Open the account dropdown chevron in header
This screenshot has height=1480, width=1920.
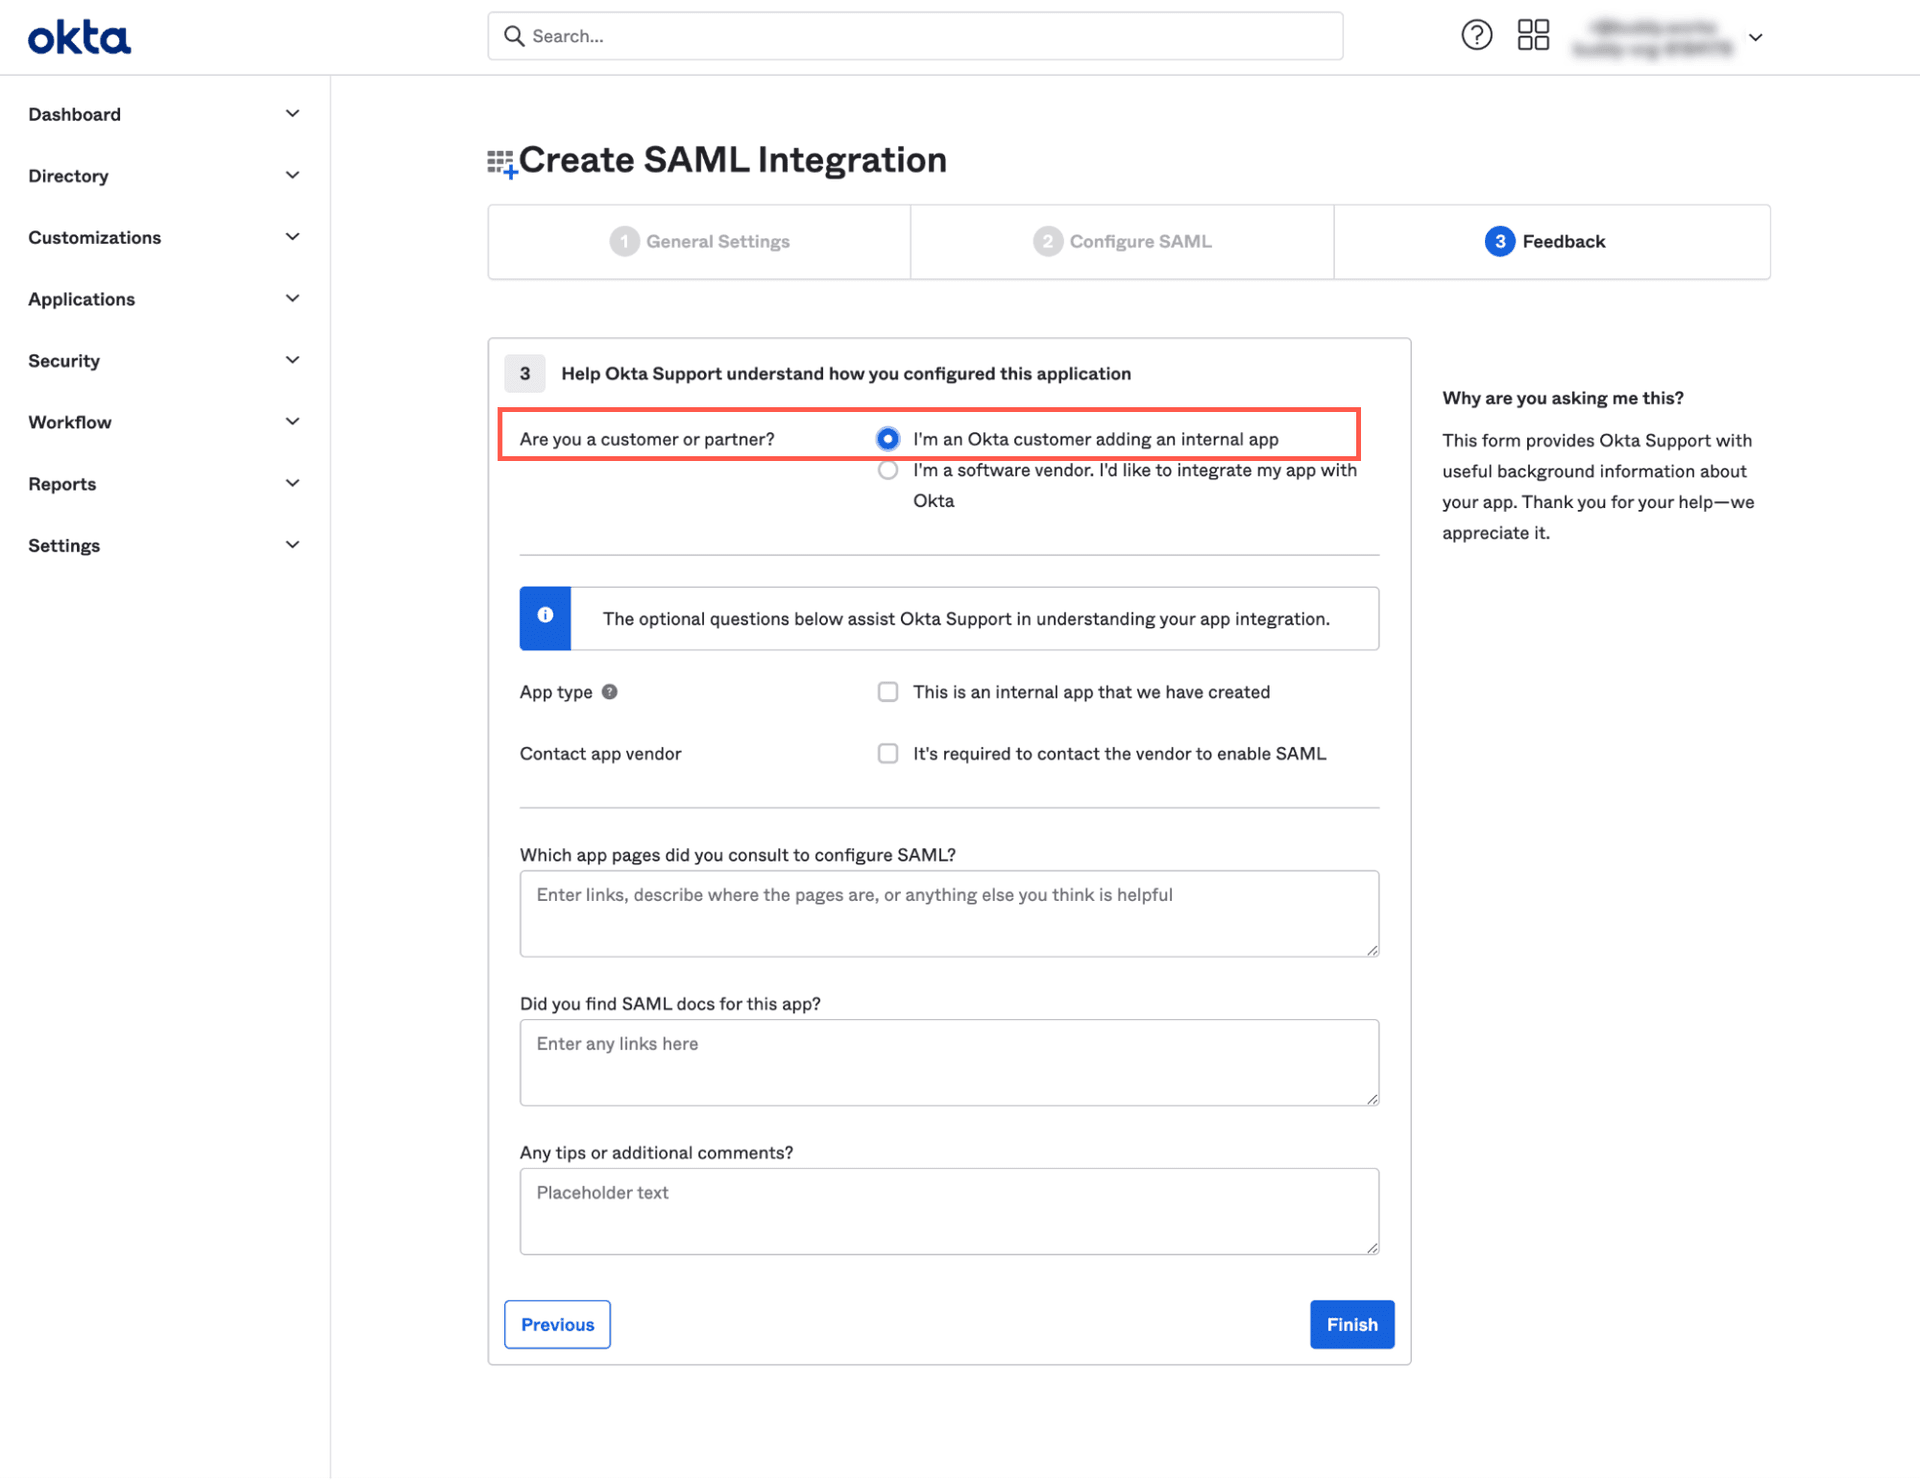coord(1755,38)
